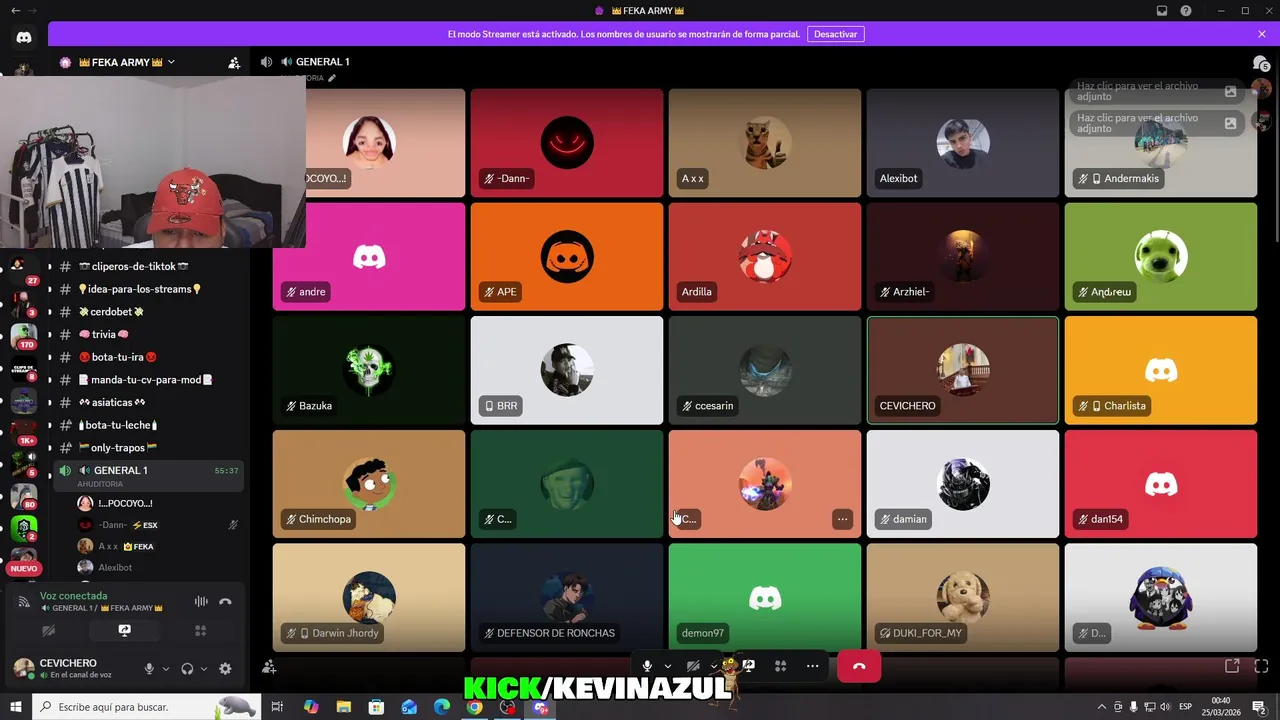
Task: Open Chrome from Windows taskbar
Action: tap(474, 707)
